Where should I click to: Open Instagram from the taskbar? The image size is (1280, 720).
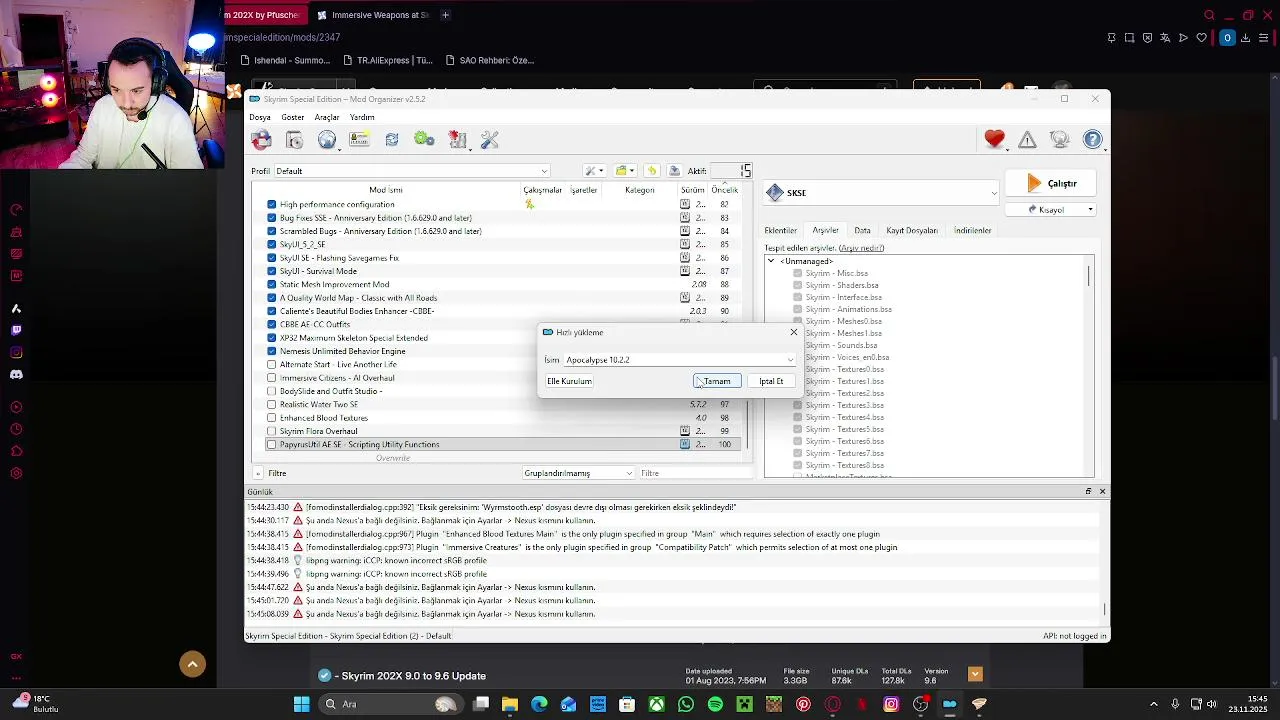click(x=891, y=704)
